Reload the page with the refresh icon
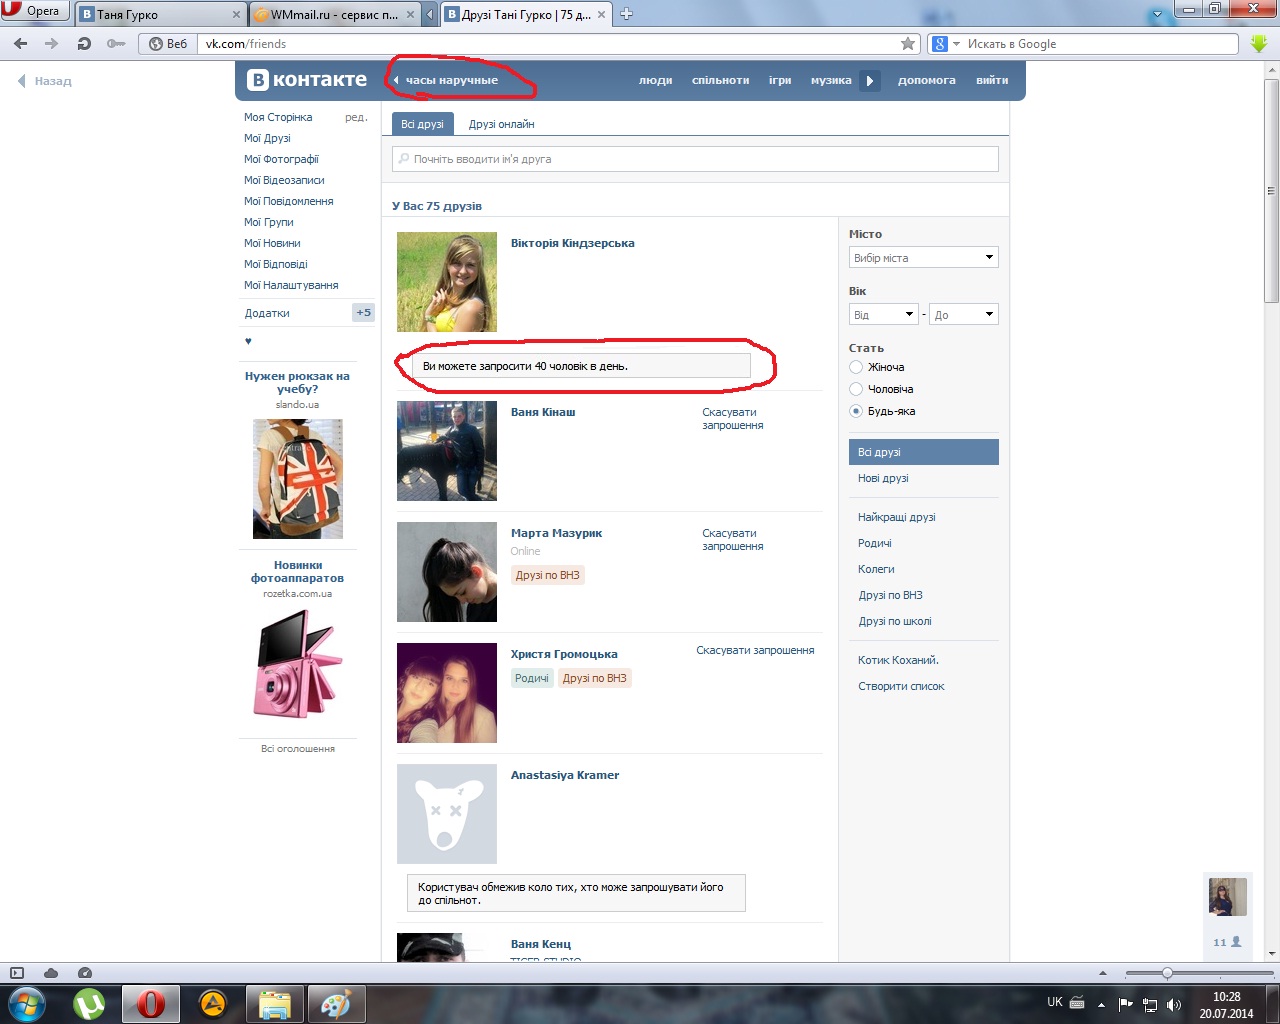Image resolution: width=1280 pixels, height=1024 pixels. click(x=84, y=44)
